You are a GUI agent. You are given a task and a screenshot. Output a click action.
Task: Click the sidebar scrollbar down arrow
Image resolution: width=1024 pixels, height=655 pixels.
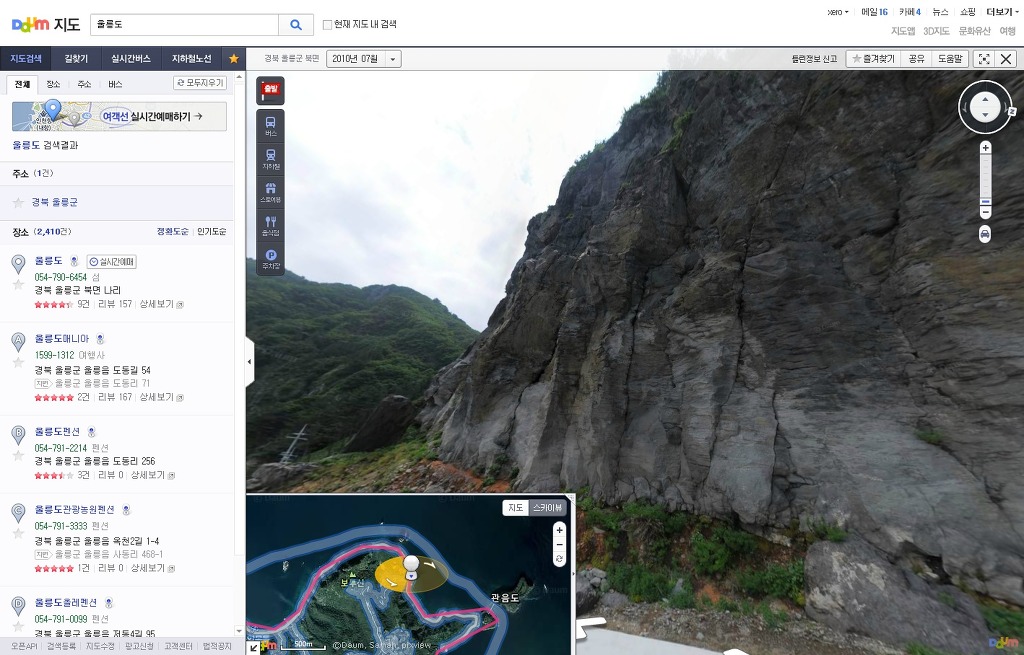tap(239, 631)
